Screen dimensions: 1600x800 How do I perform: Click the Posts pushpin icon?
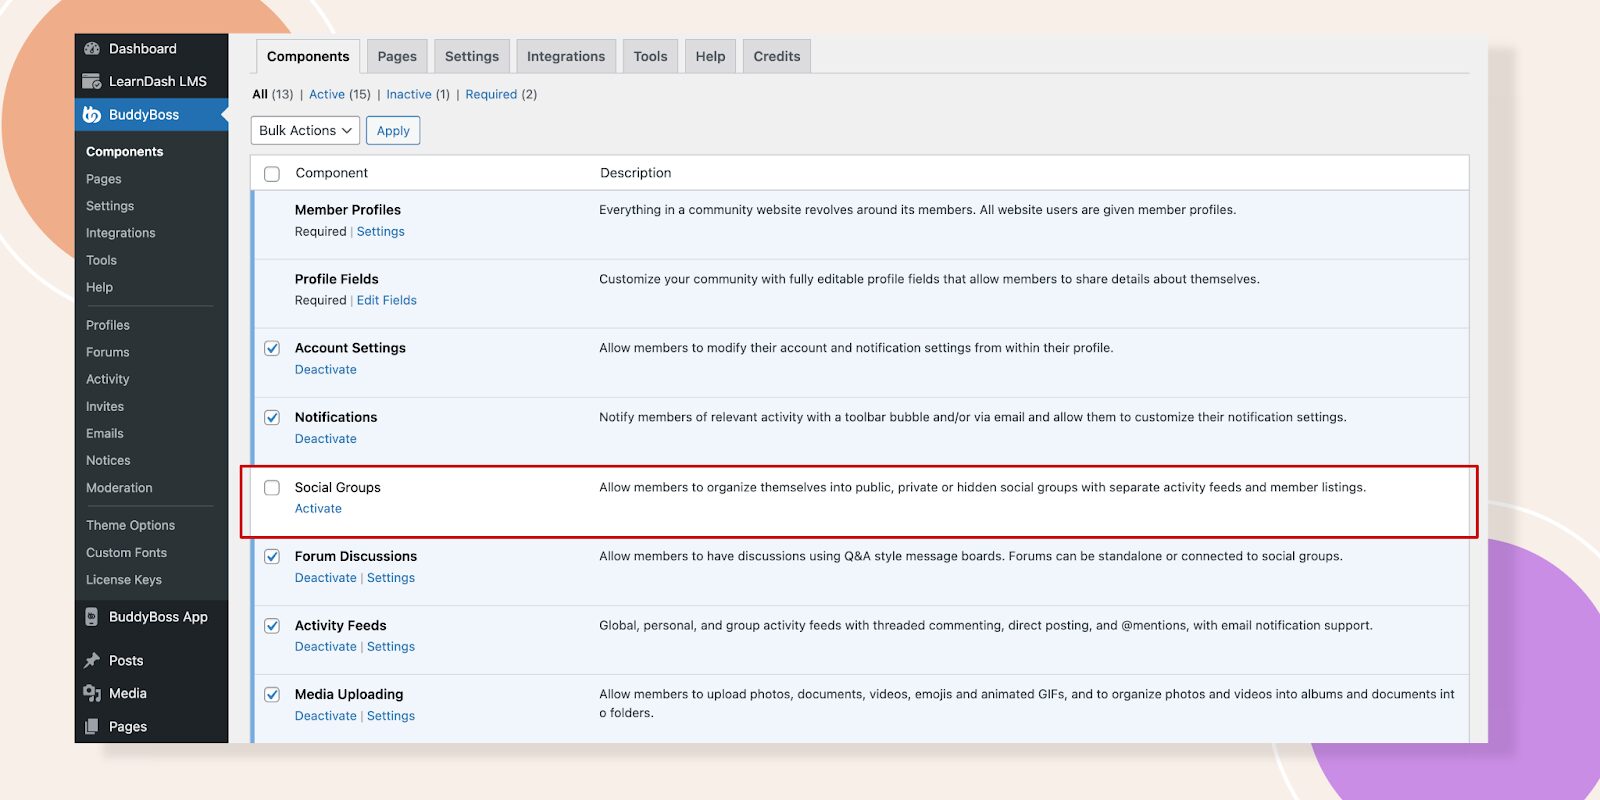pos(92,660)
